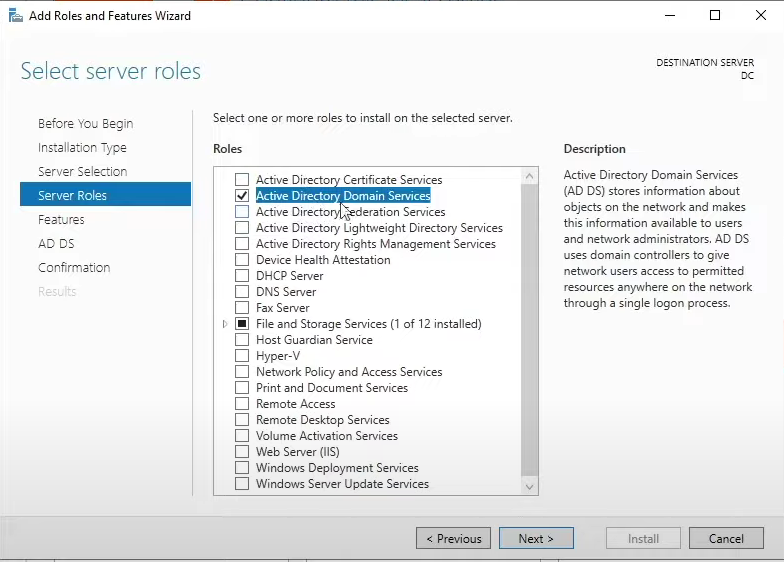Minimize the wizard window
The image size is (784, 562).
pyautogui.click(x=670, y=16)
